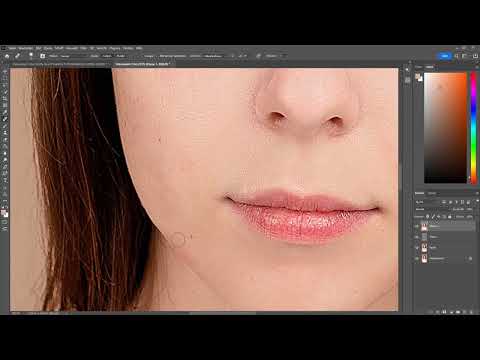
Task: Select the Clone Stamp tool
Action: coord(5,133)
